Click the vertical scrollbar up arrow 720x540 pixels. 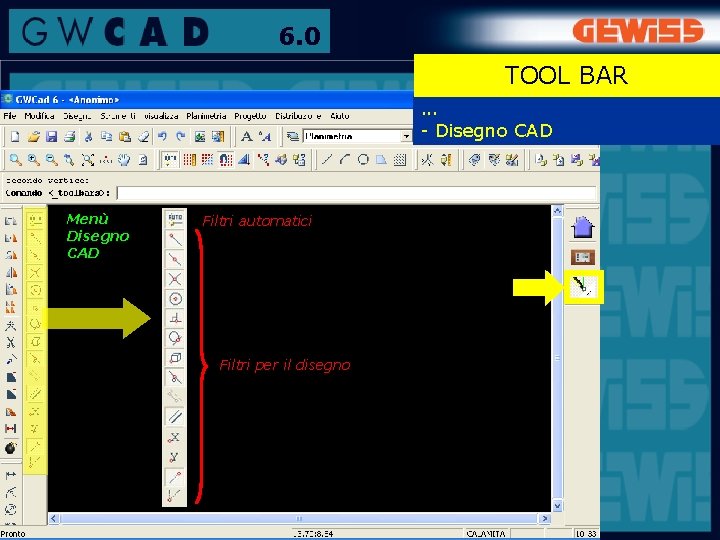click(x=557, y=211)
